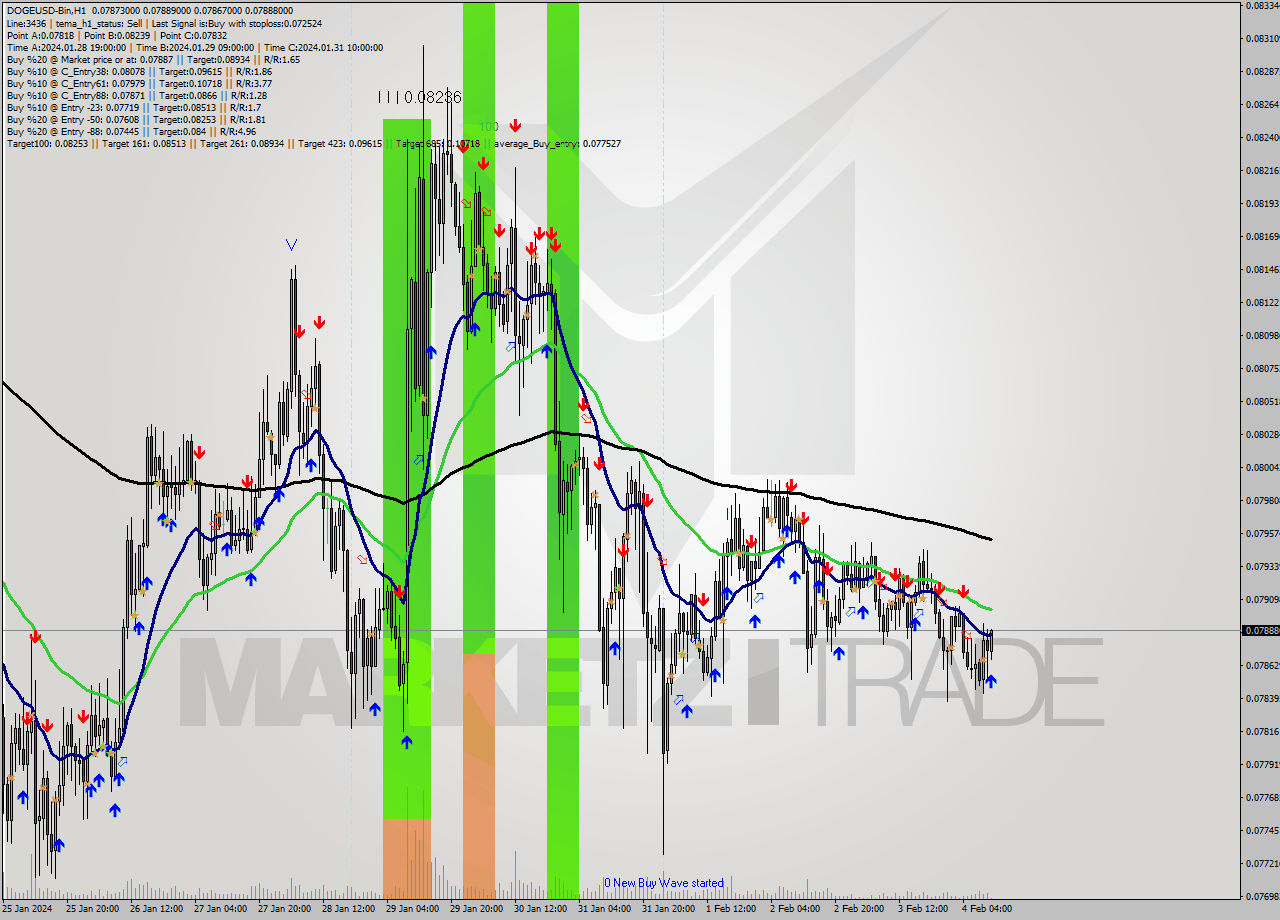Select the 'Buy %20 @ Entry -88' line
Viewport: 1280px width, 920px height.
130,131
